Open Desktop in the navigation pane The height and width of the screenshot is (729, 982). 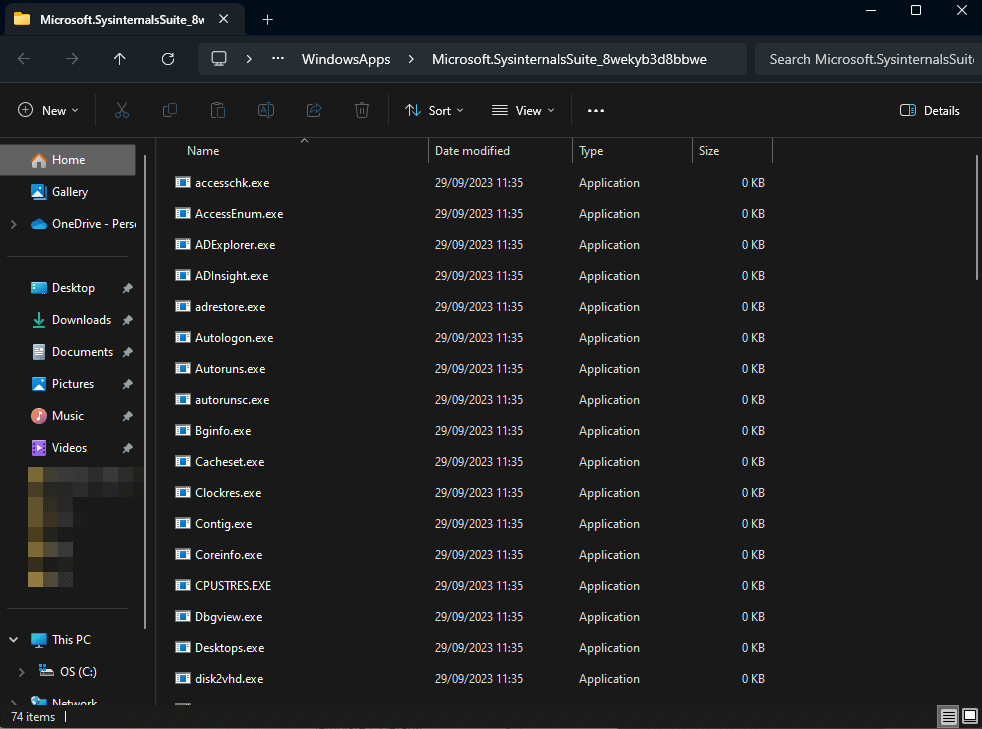[x=73, y=288]
